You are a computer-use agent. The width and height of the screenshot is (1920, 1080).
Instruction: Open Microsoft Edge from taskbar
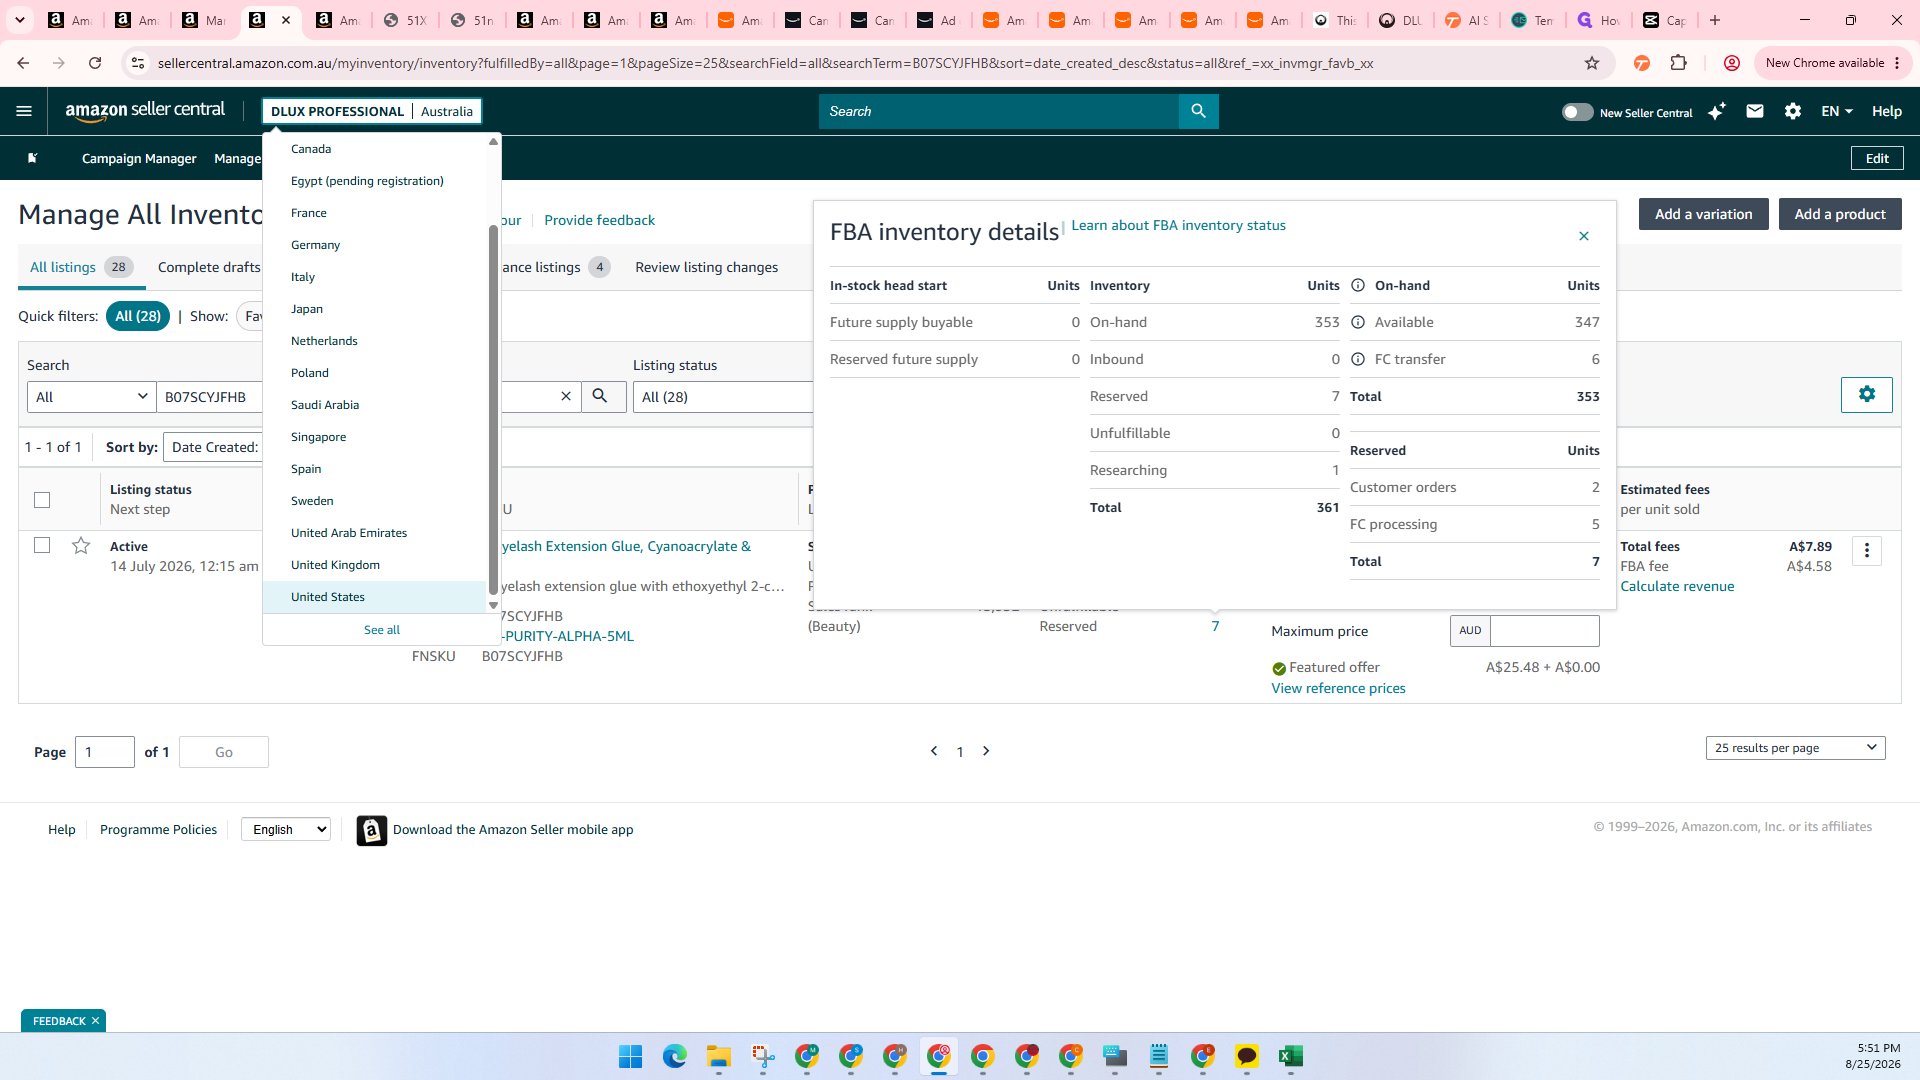pos(674,1056)
